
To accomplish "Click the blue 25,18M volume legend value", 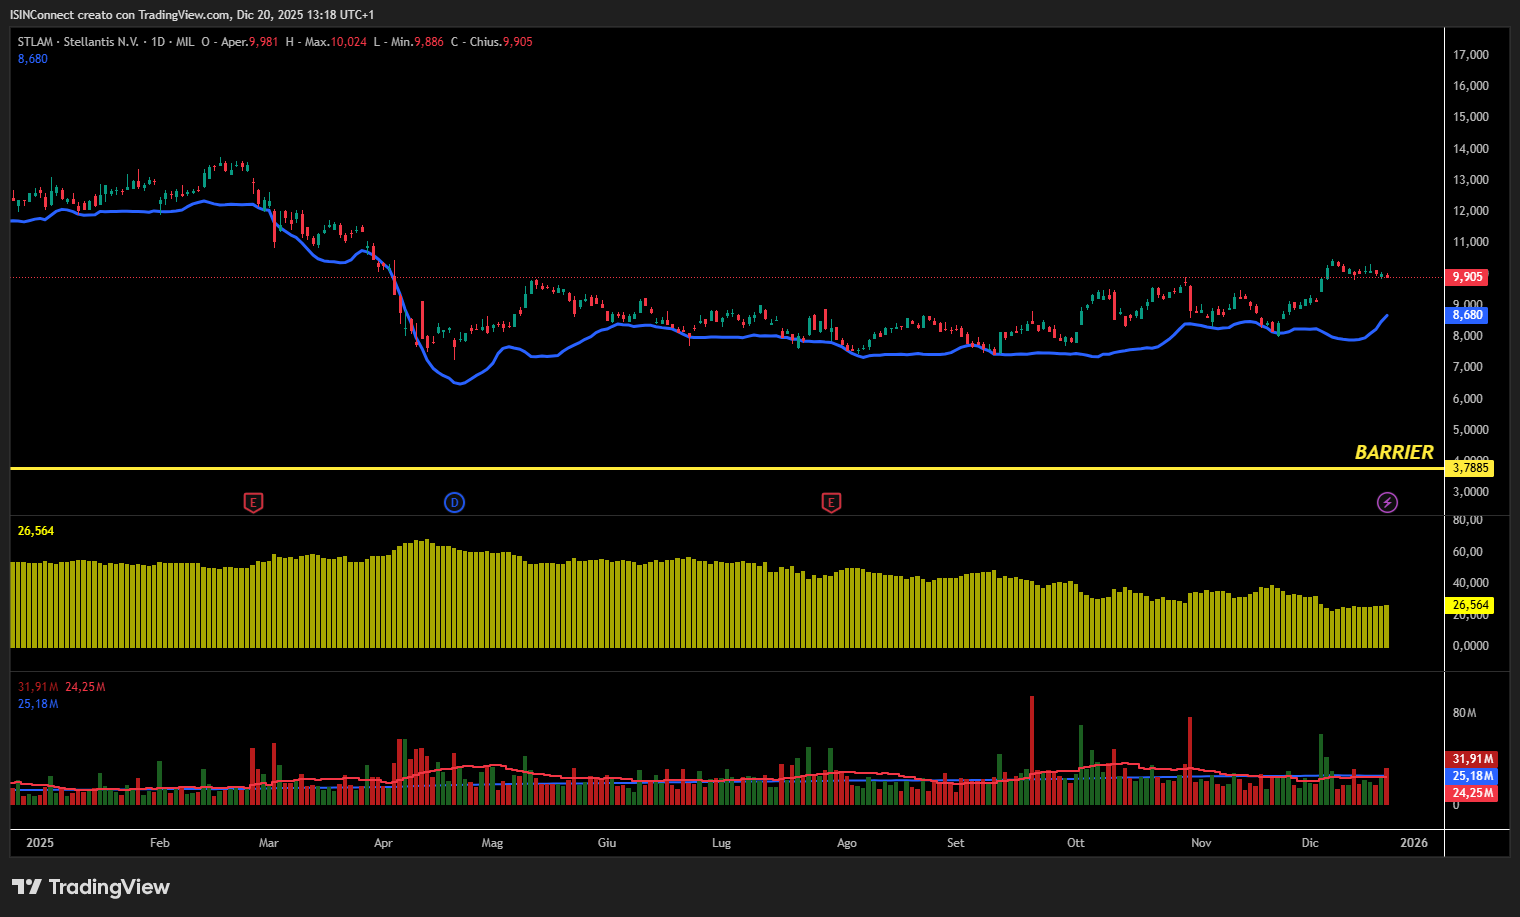I will coord(38,704).
